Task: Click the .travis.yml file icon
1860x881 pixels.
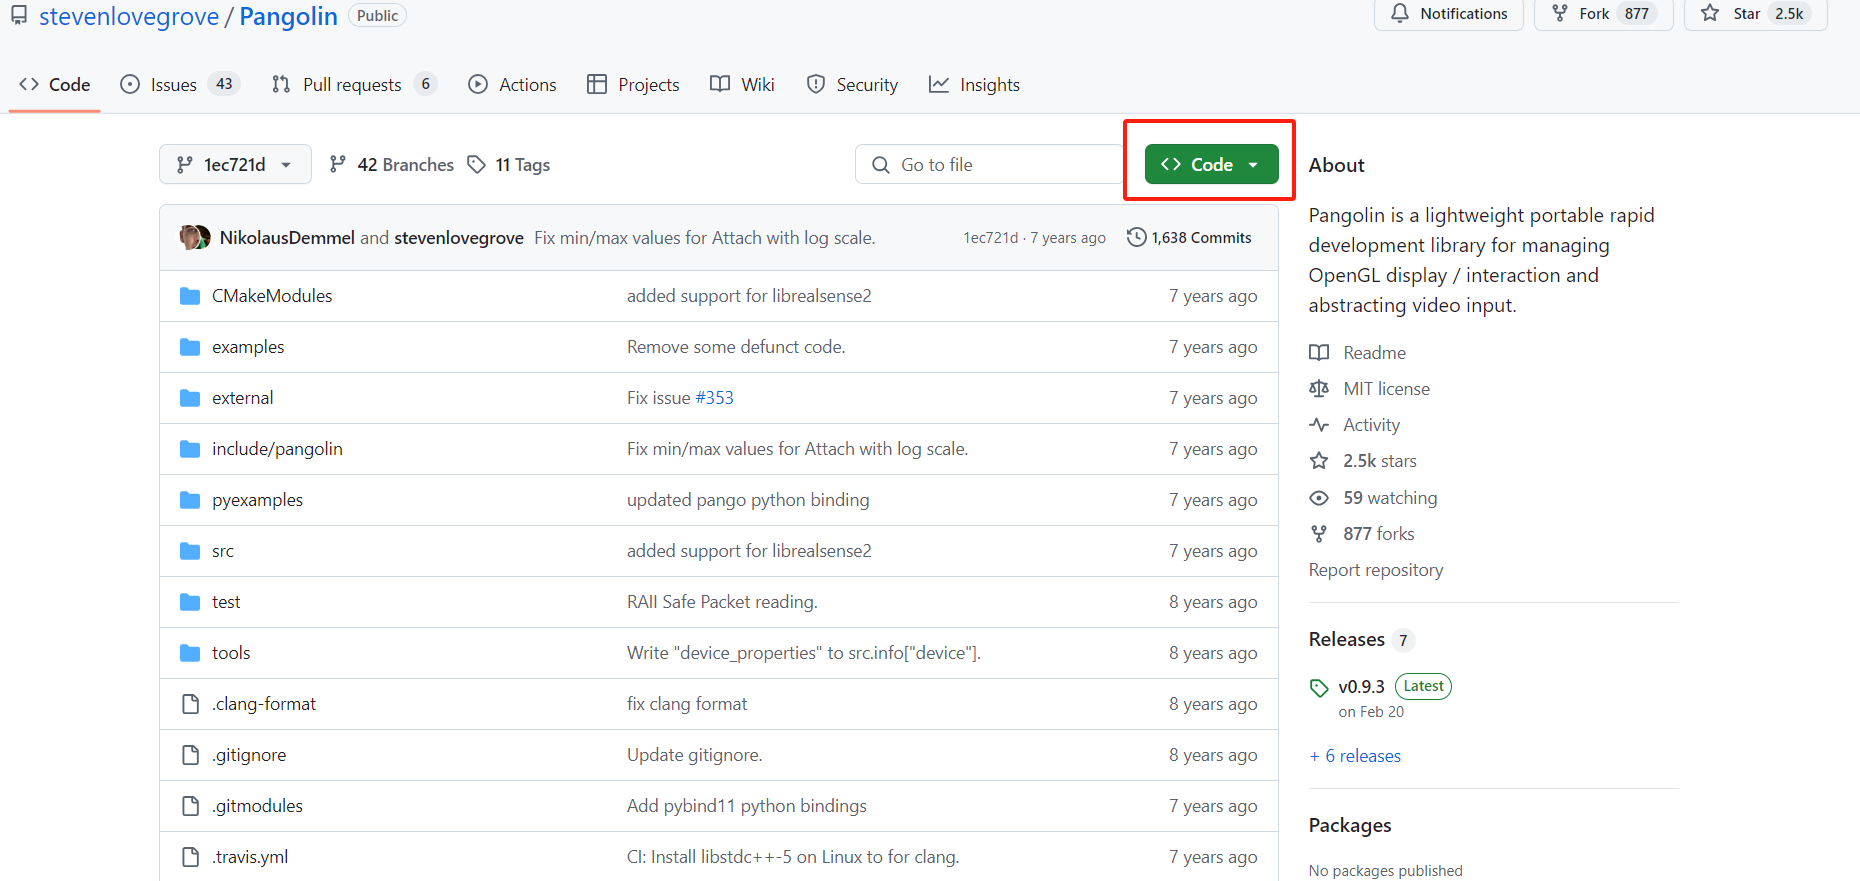Action: tap(190, 857)
